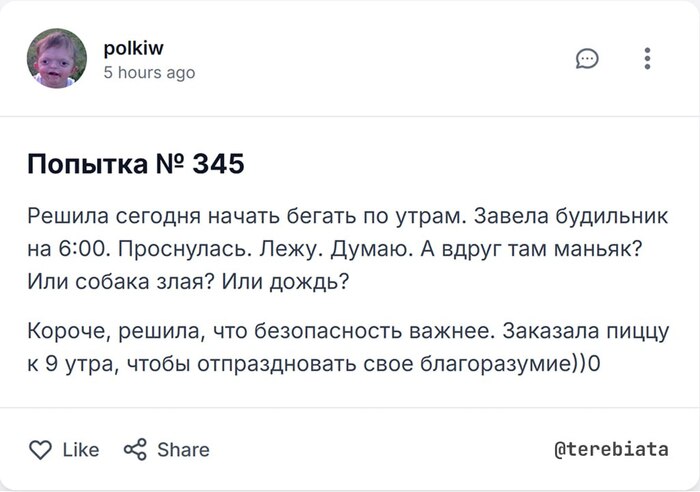This screenshot has height=492, width=700.
Task: Click the "5 hours ago" timestamp
Action: click(149, 72)
